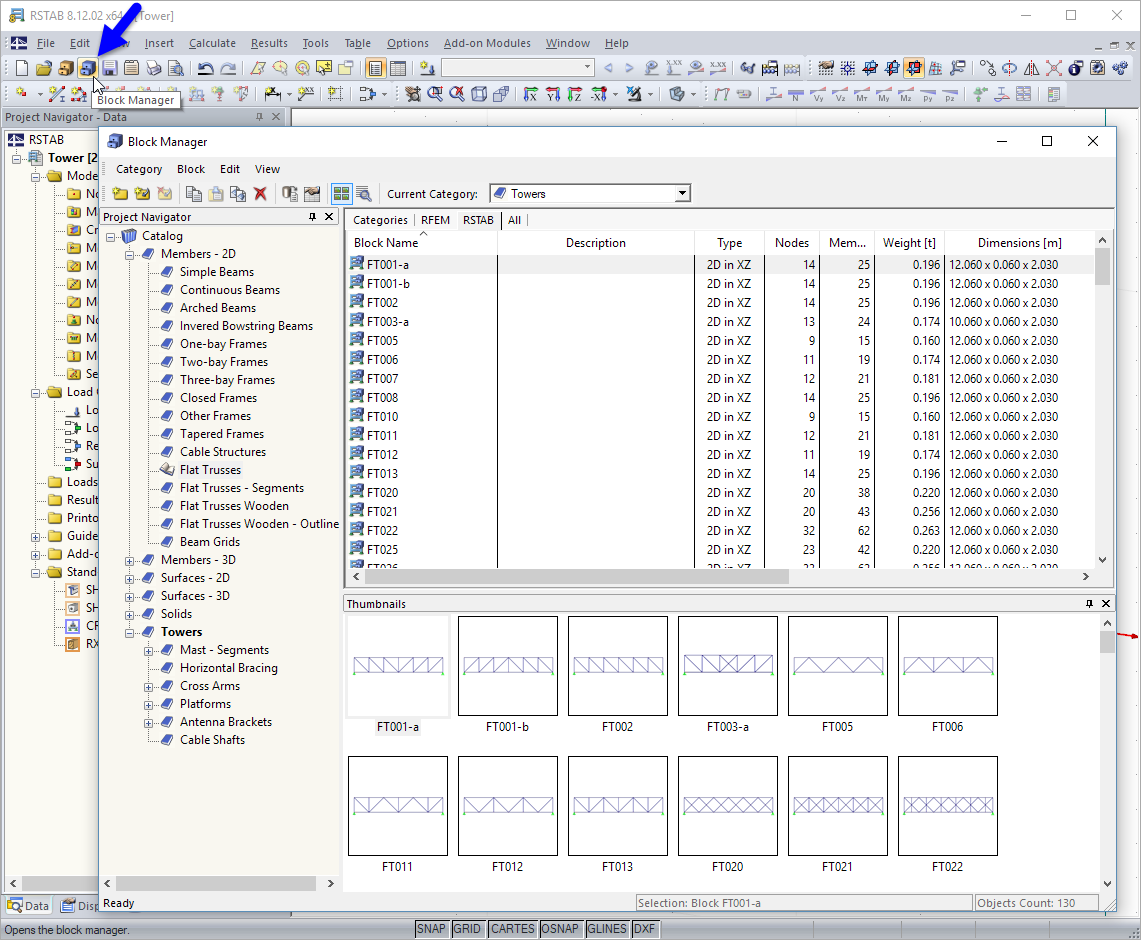Click the delete block icon in Block Manager
Viewport: 1141px width, 940px height.
[261, 193]
